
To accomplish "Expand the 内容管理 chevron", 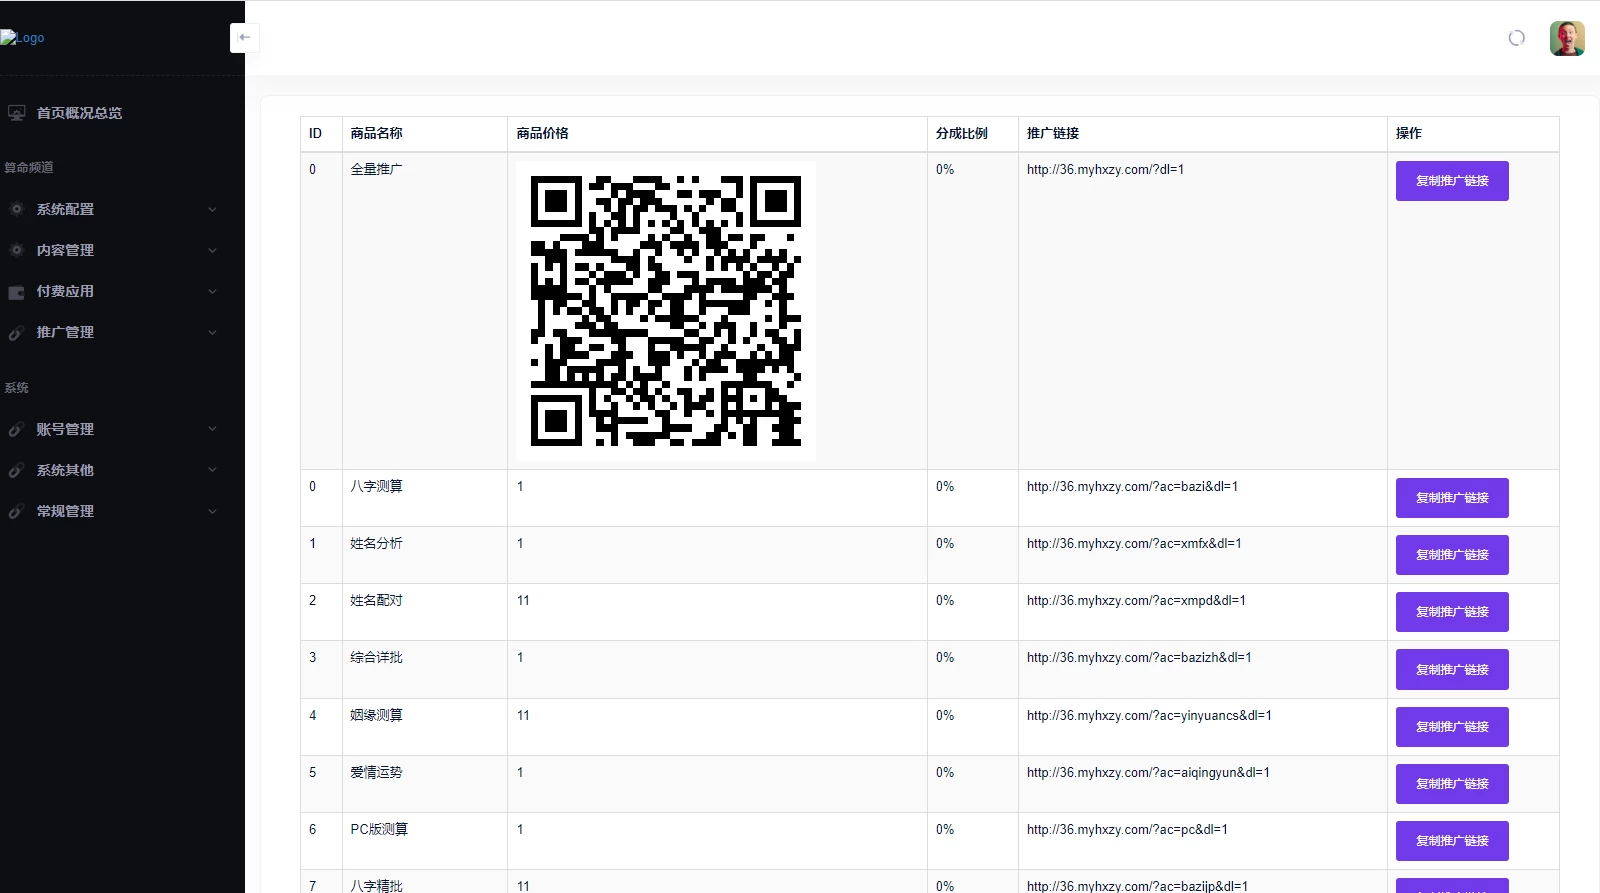I will click(x=212, y=250).
